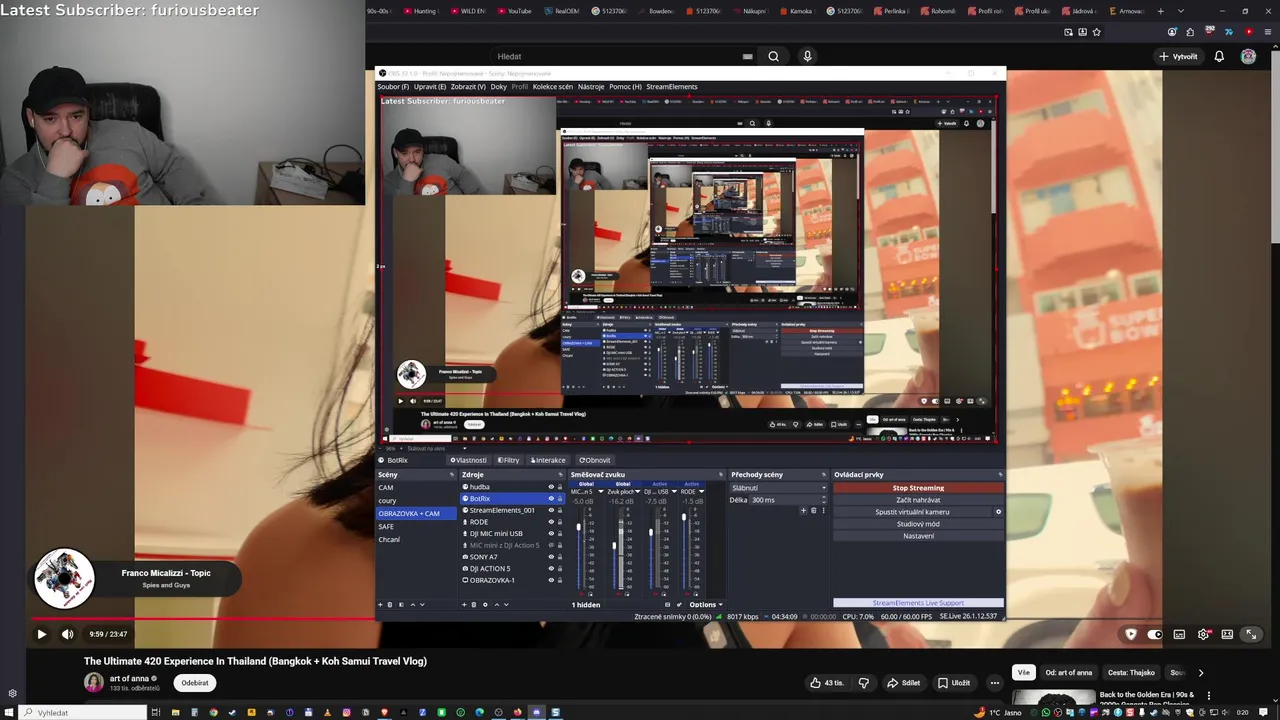
Task: Start voice search with microphone icon
Action: click(807, 56)
